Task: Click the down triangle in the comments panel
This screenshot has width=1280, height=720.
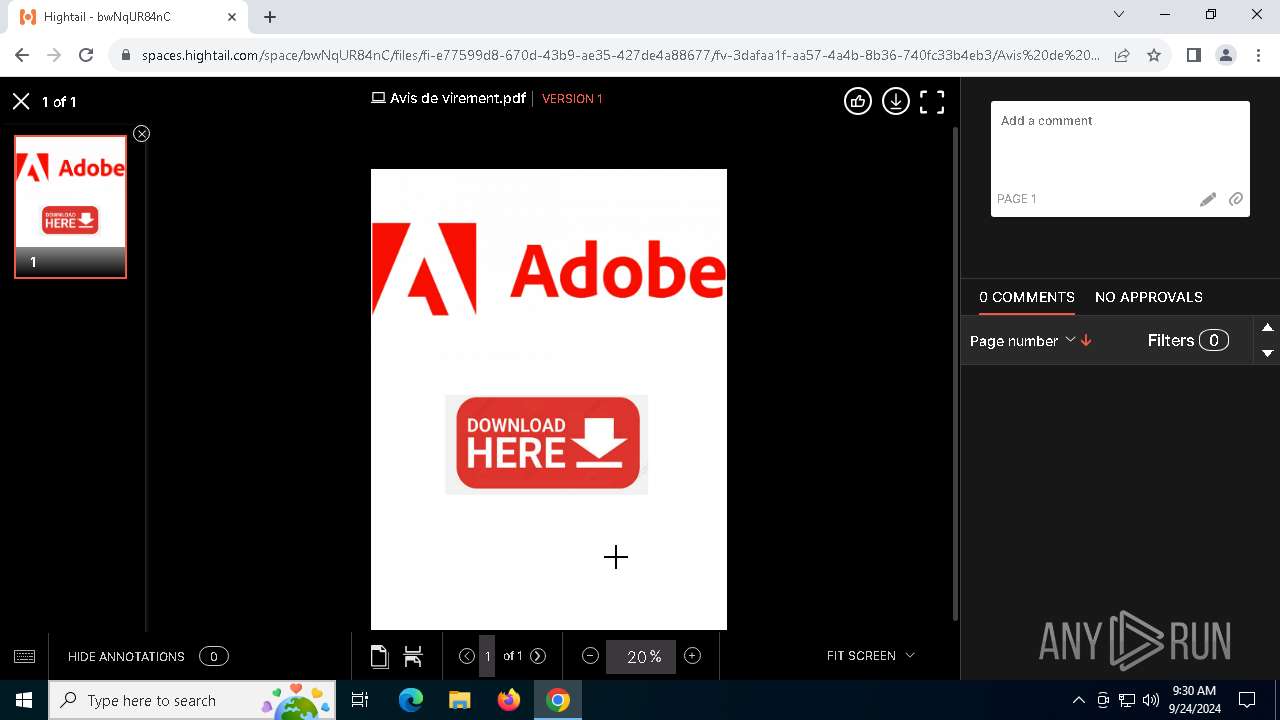Action: point(1268,353)
